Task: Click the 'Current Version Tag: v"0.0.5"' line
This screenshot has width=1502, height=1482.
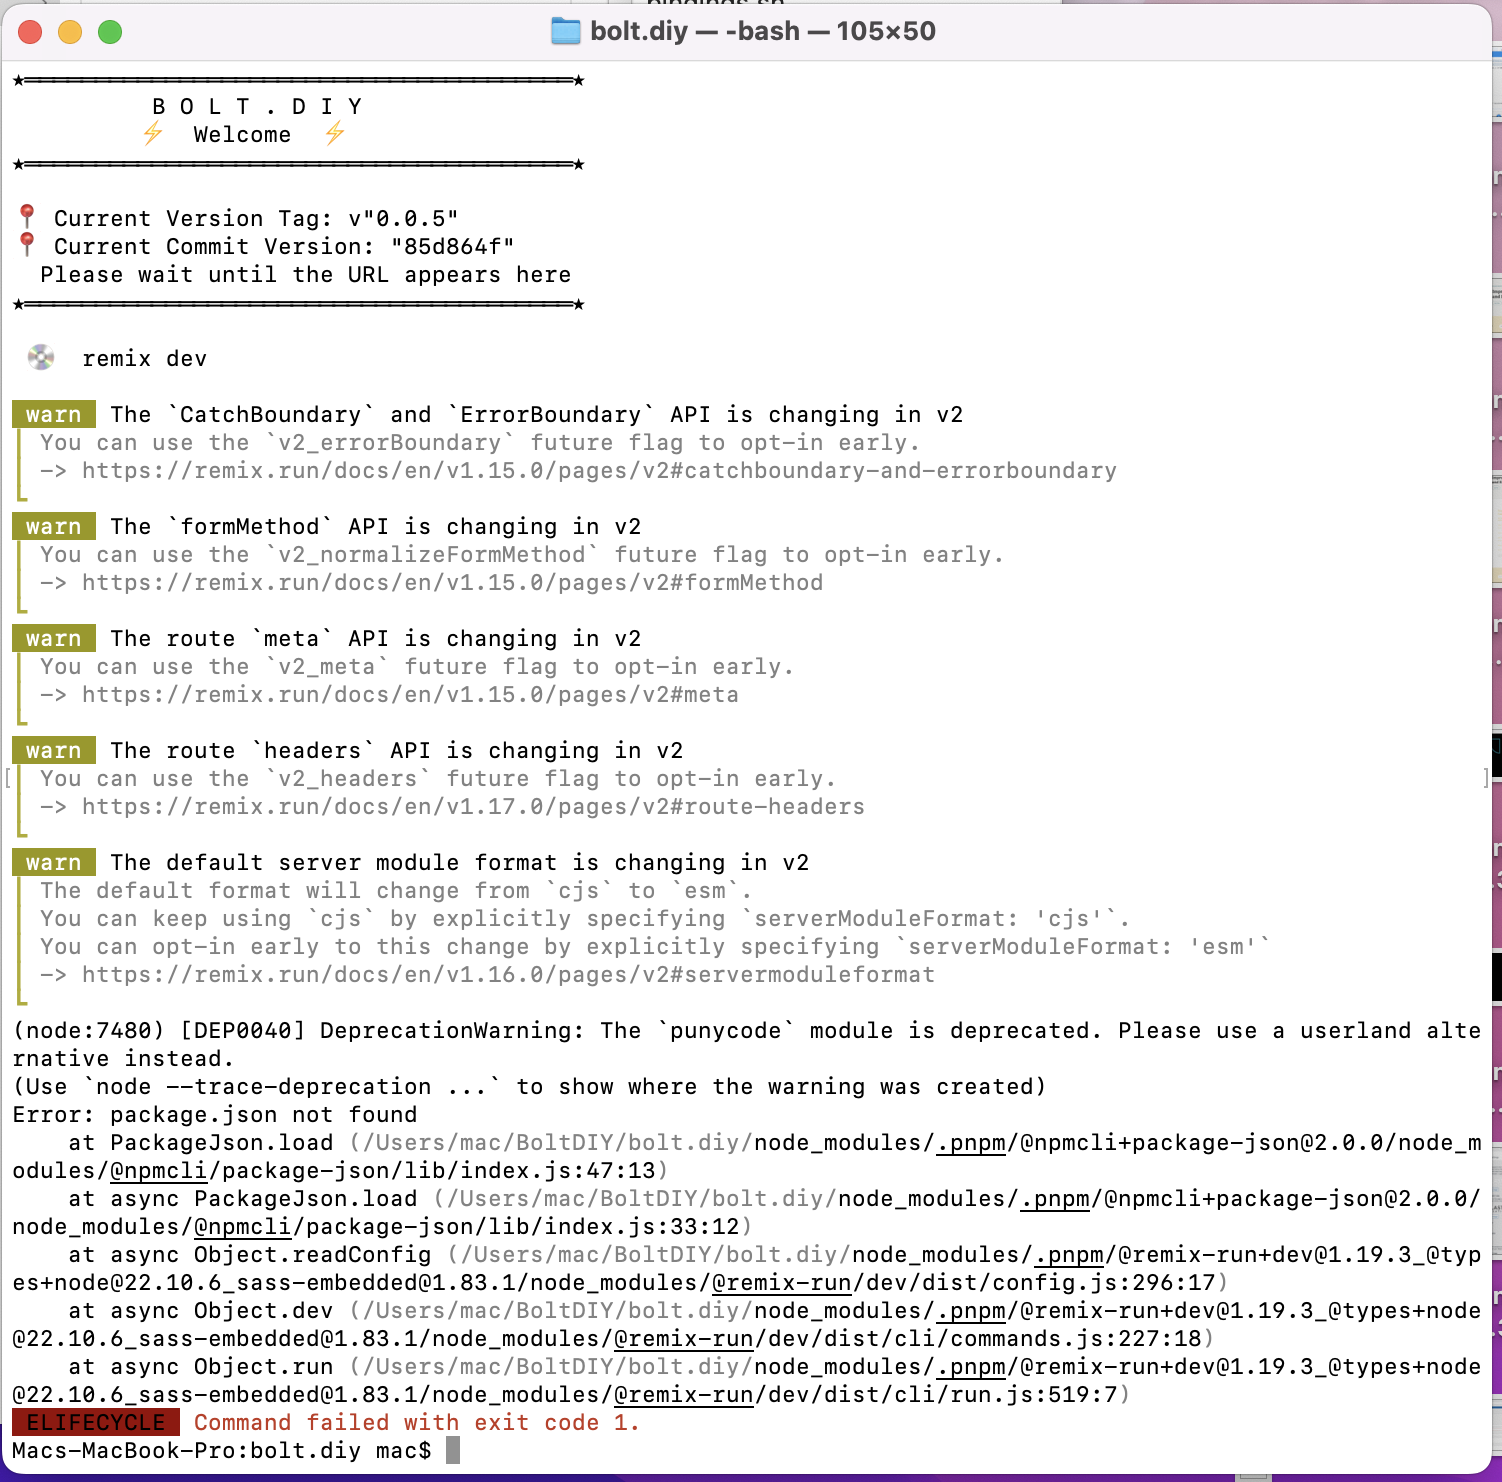Action: tap(256, 219)
